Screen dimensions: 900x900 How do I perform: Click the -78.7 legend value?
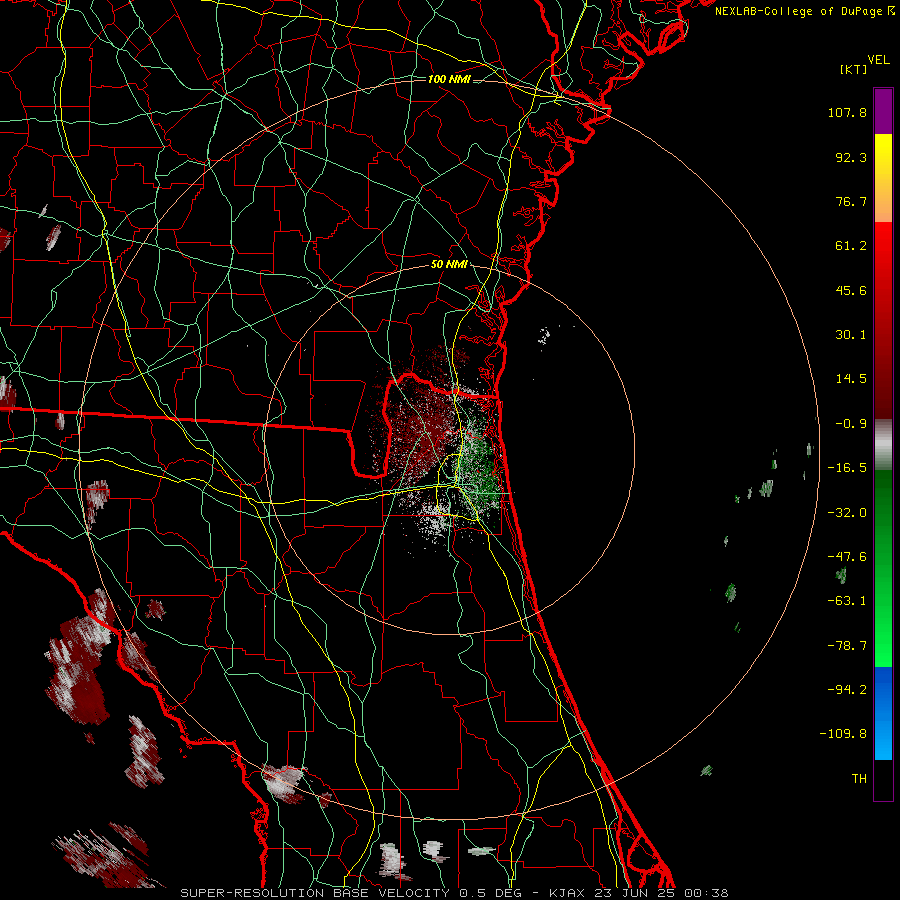coord(847,646)
